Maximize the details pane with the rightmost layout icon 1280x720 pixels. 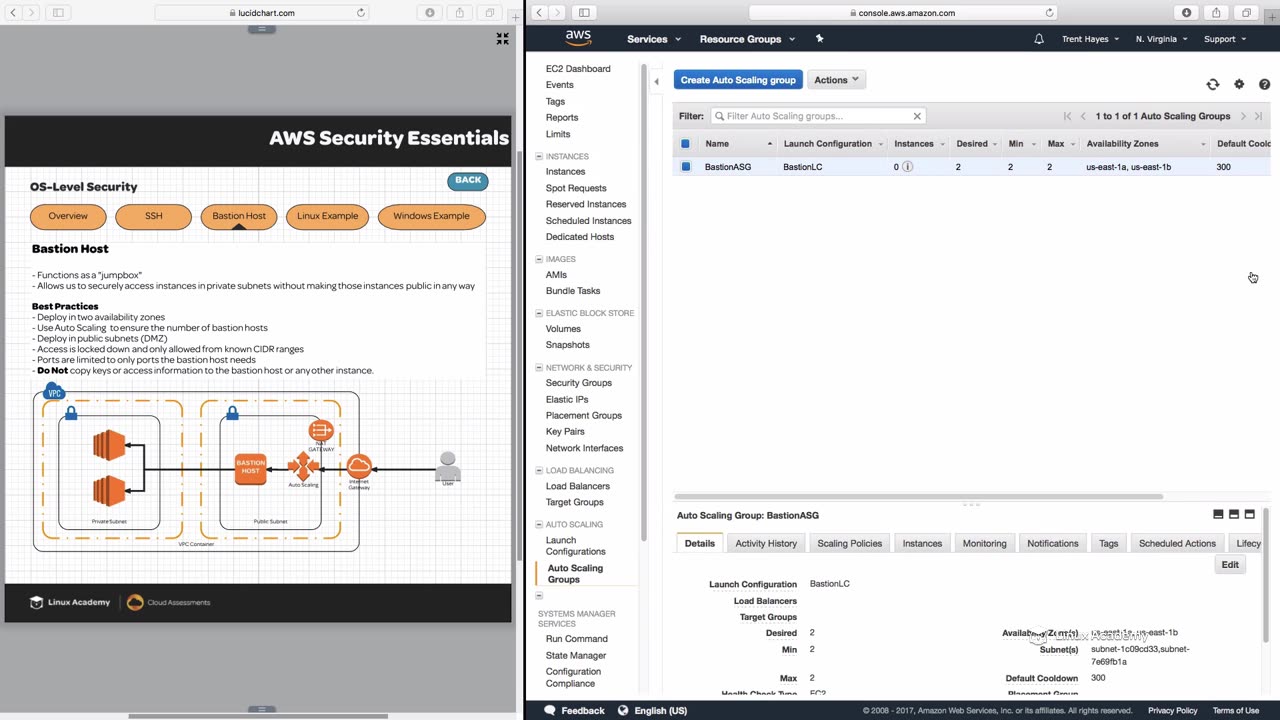1250,514
